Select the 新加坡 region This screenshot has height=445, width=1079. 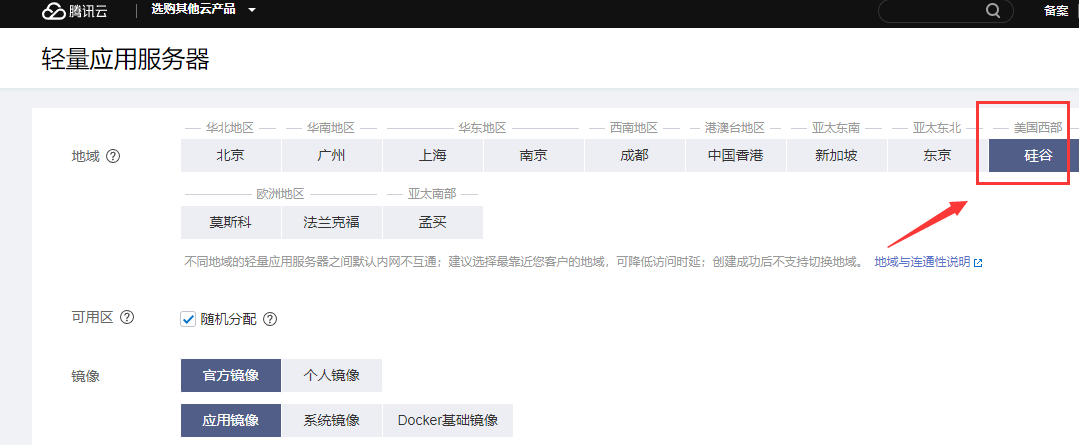click(x=837, y=155)
